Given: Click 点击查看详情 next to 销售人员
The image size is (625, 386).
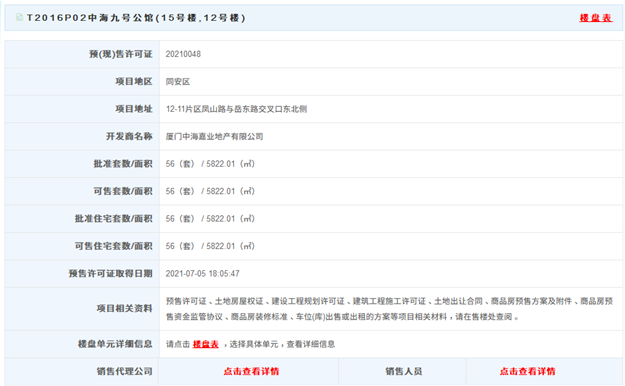Looking at the screenshot, I should pos(527,372).
